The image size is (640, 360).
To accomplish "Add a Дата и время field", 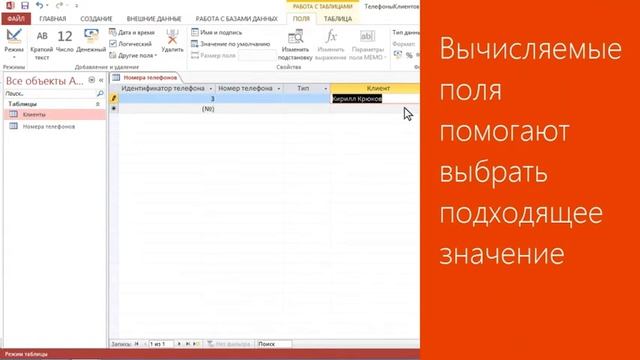I will tap(132, 32).
